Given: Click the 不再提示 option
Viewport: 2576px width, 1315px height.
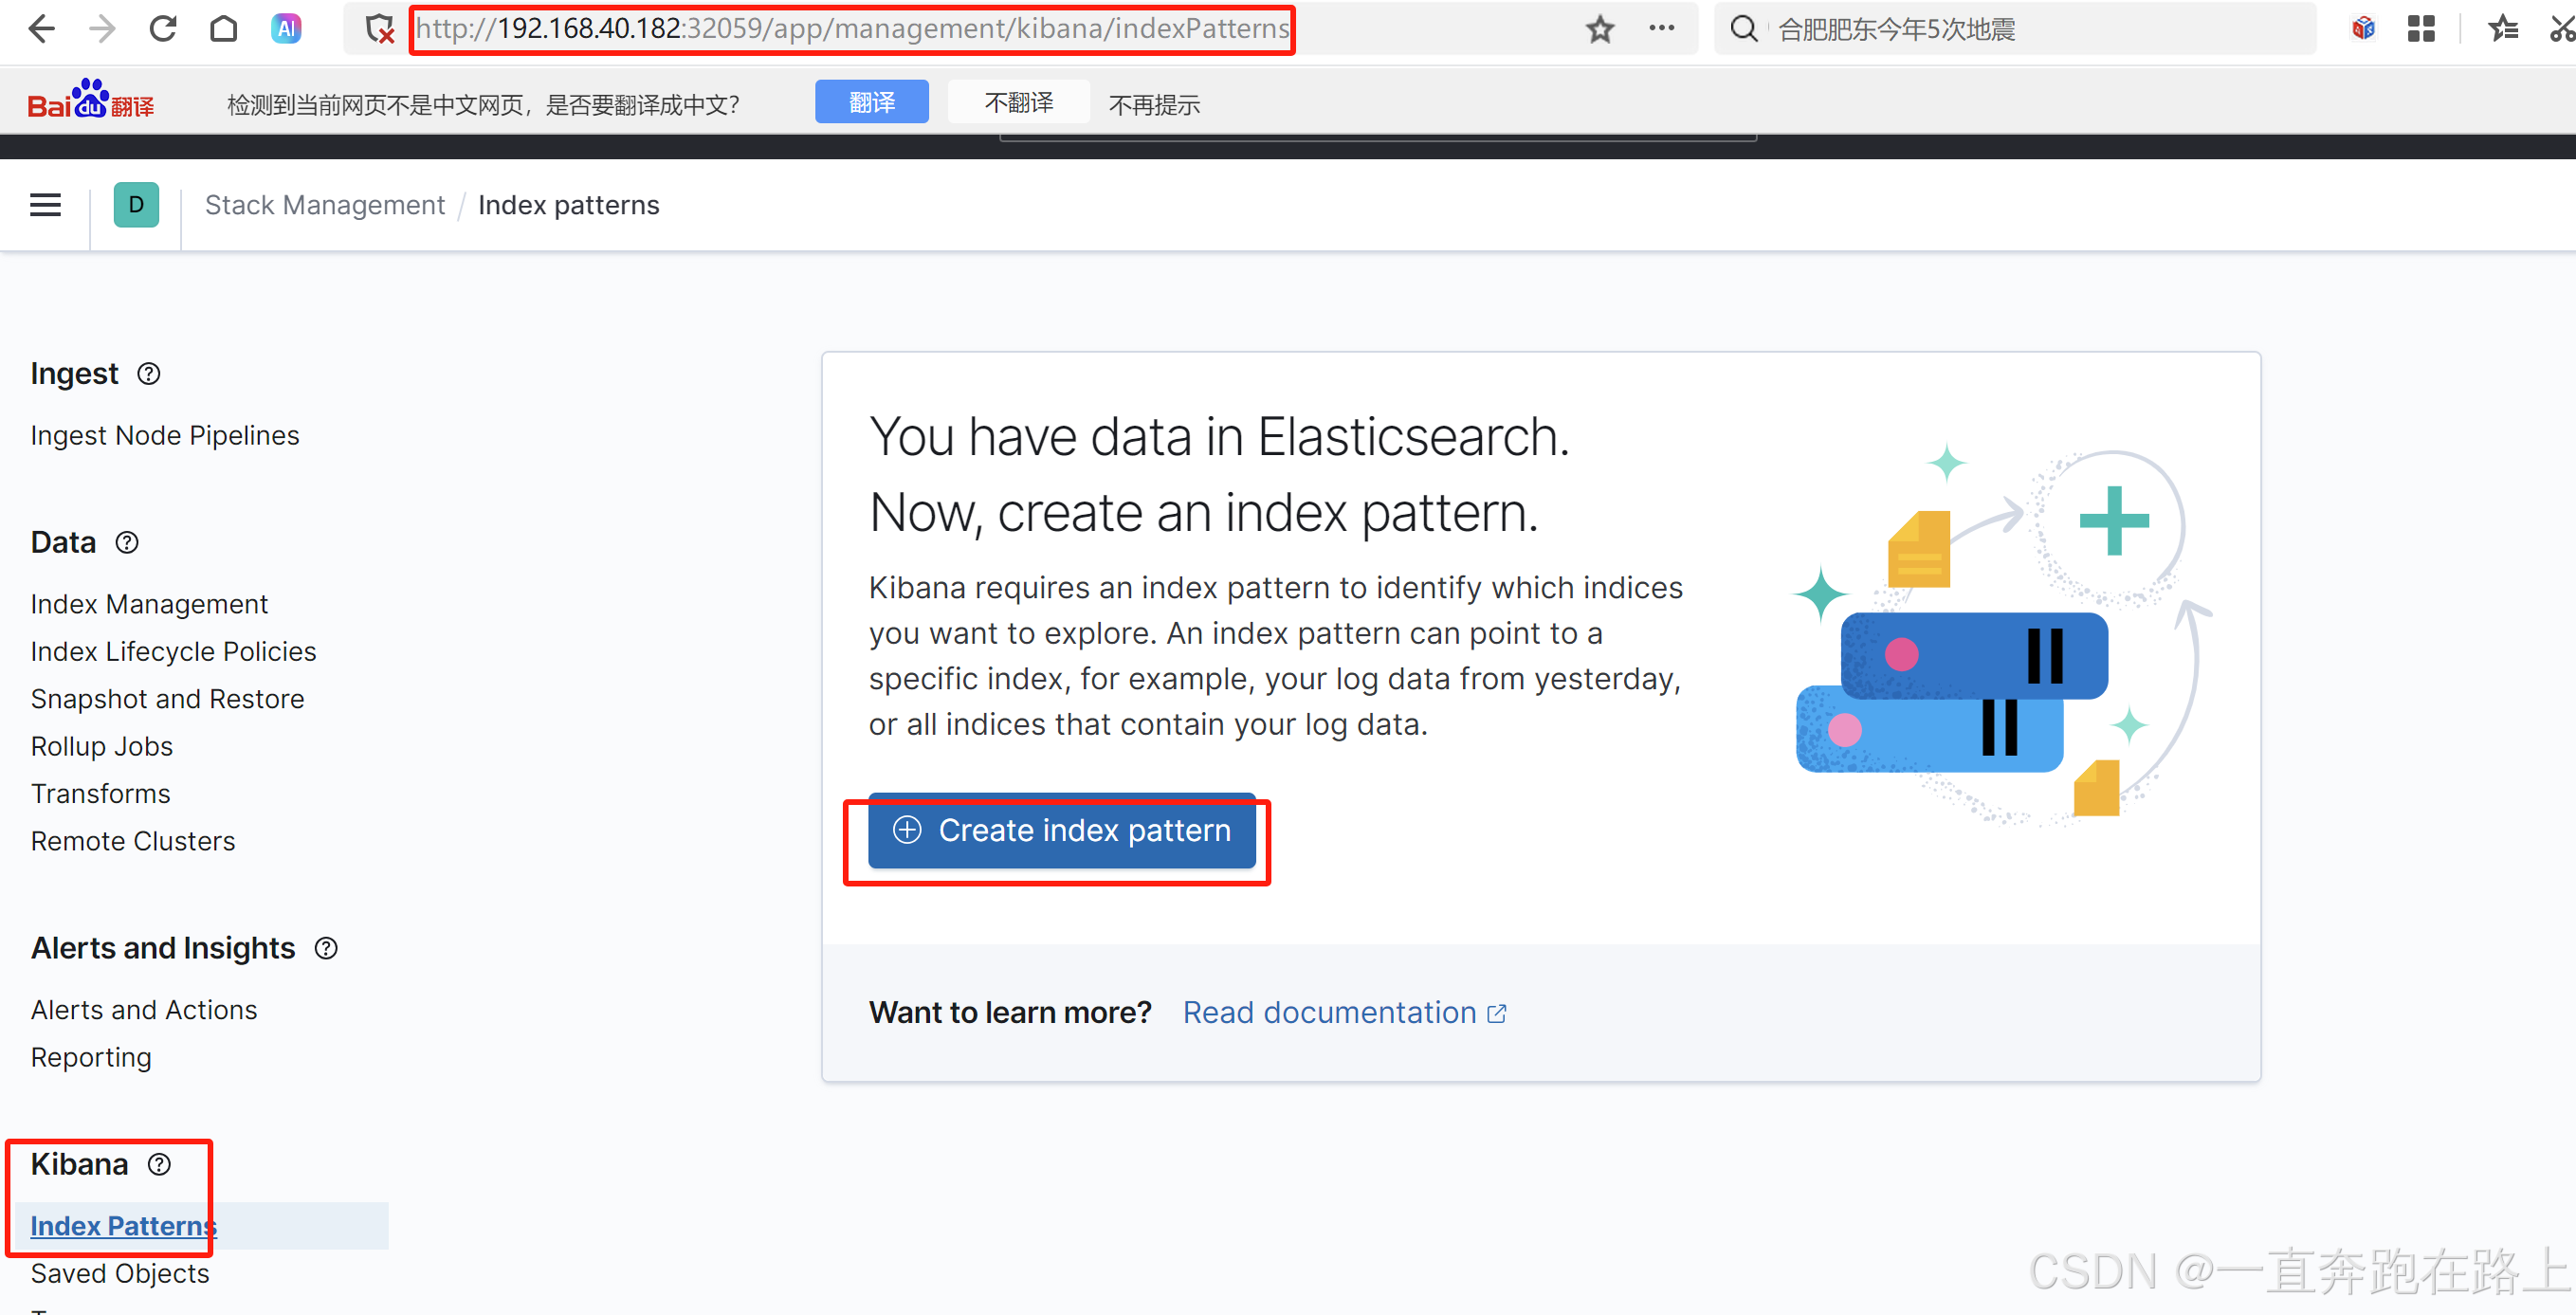Looking at the screenshot, I should coord(1154,105).
